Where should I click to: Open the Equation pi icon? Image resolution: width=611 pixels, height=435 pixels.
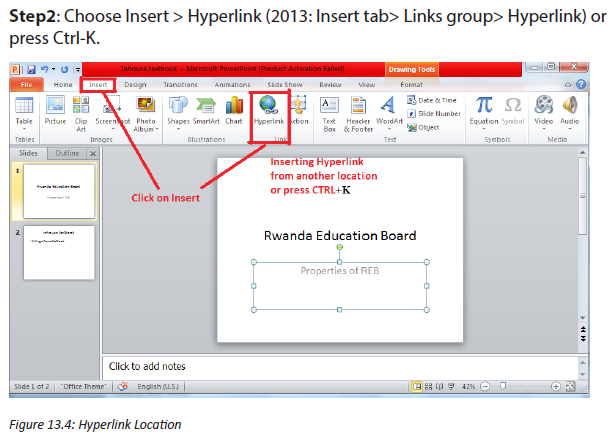(484, 105)
